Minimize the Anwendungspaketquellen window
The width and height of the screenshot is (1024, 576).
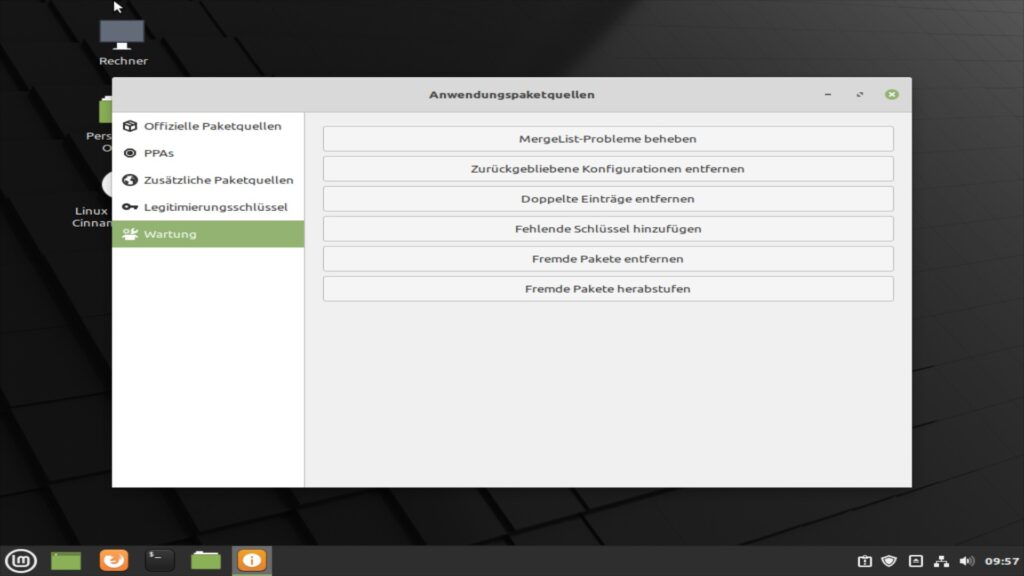click(x=828, y=95)
